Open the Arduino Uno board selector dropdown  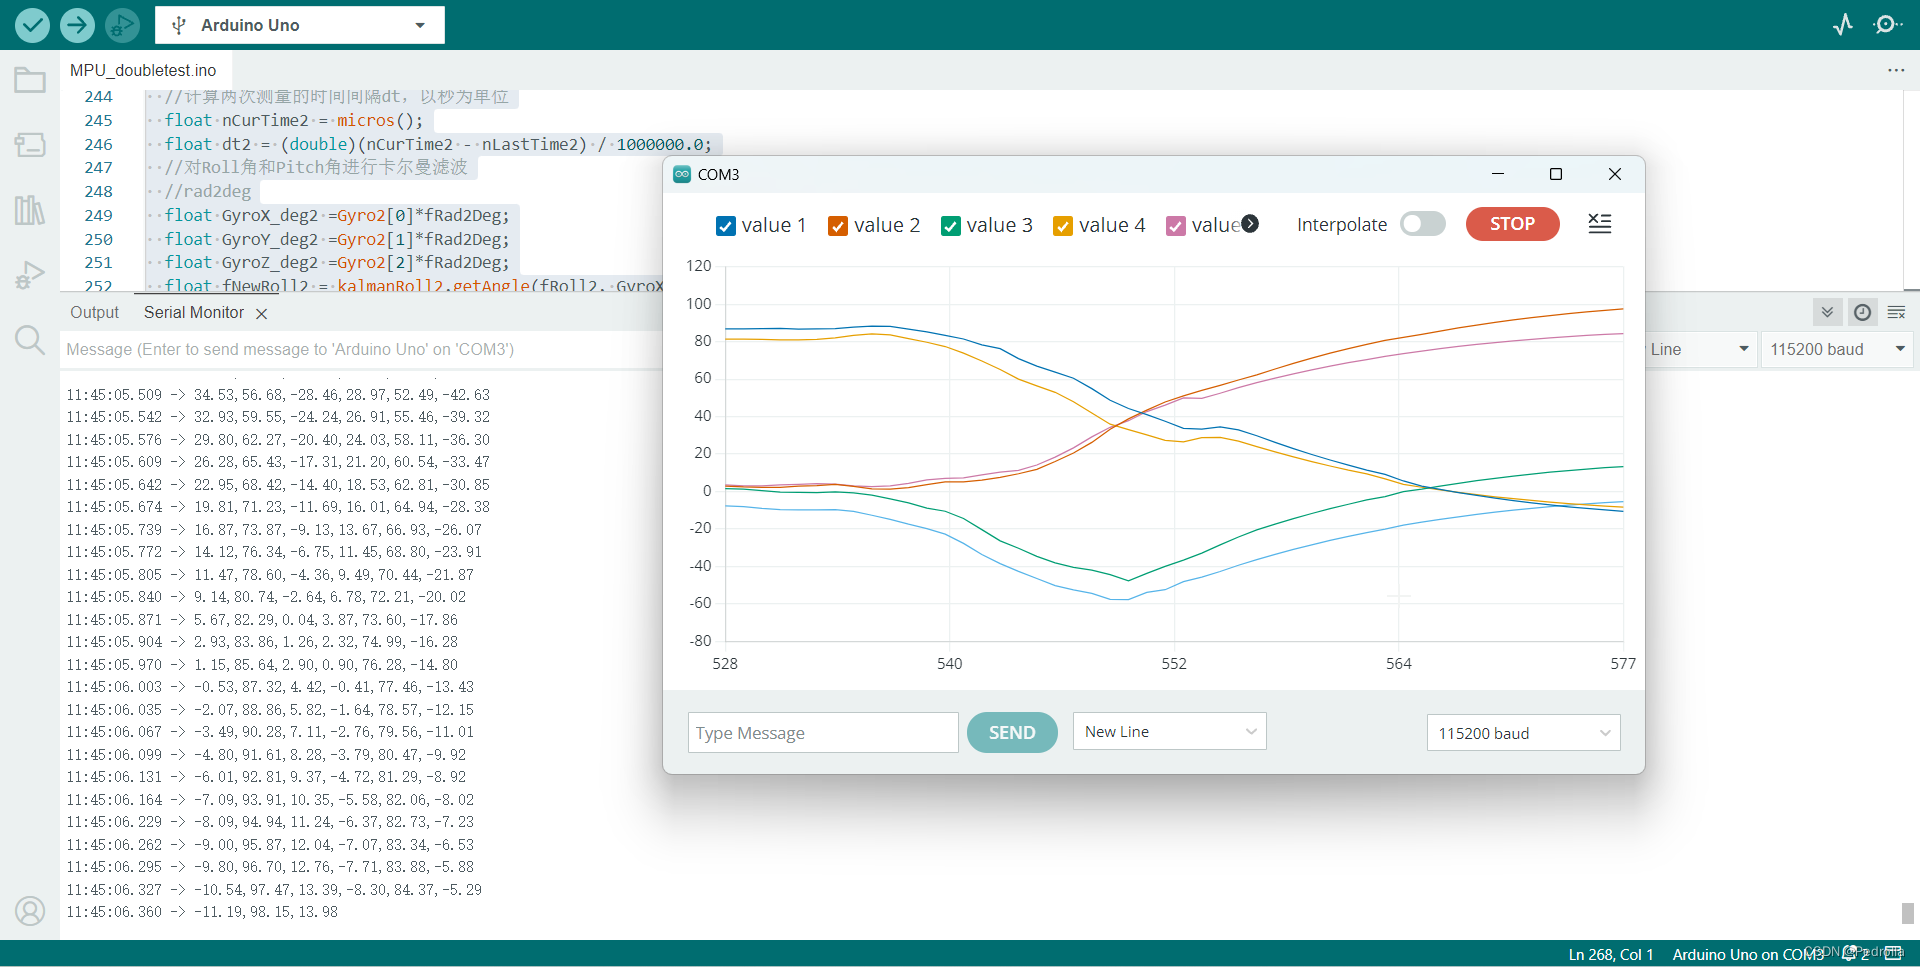click(300, 25)
